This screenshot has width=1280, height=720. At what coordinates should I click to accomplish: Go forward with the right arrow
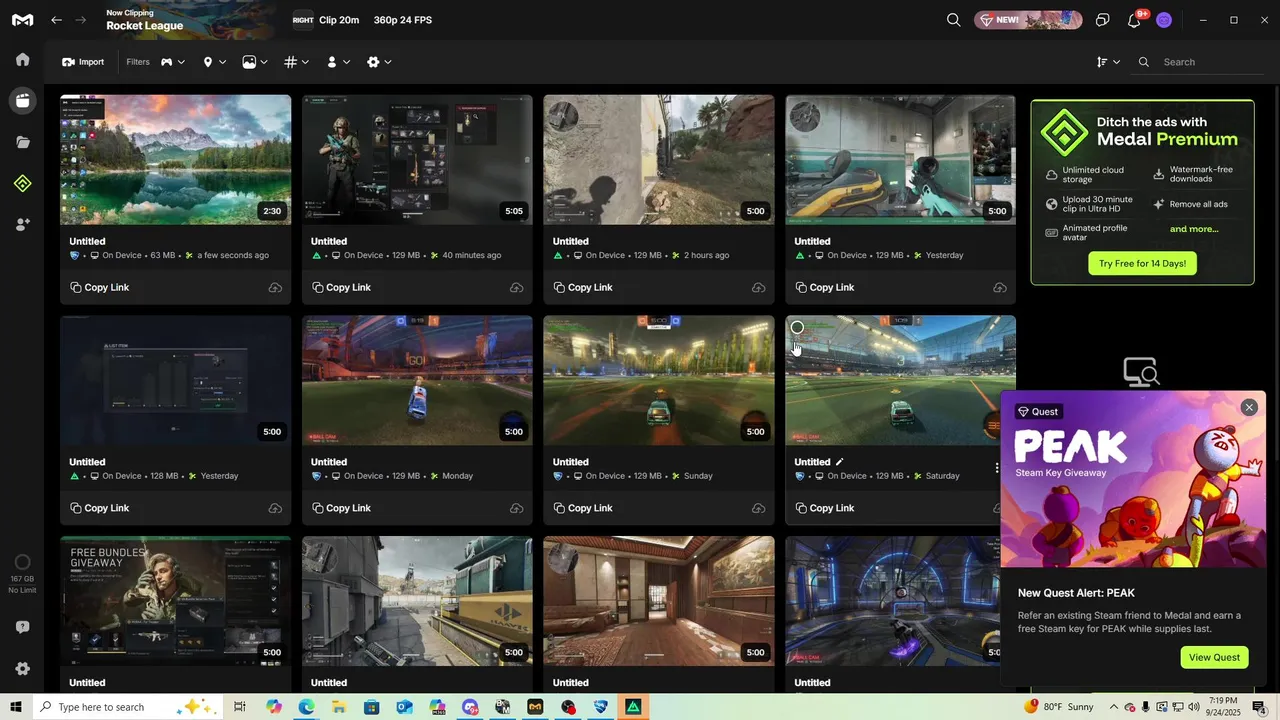tap(81, 20)
